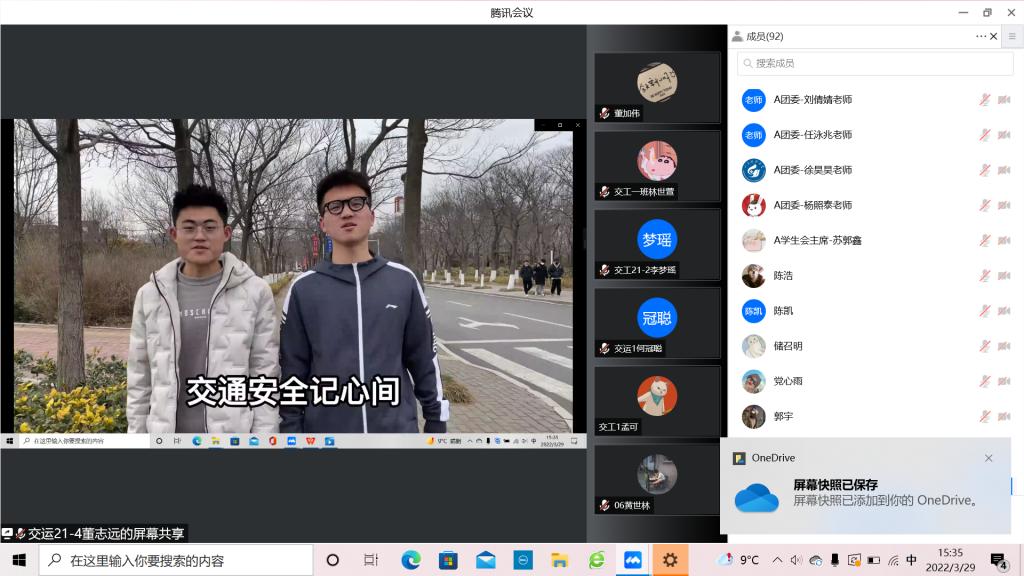This screenshot has width=1024, height=576.
Task: Open File Explorer from the taskbar
Action: pos(560,560)
